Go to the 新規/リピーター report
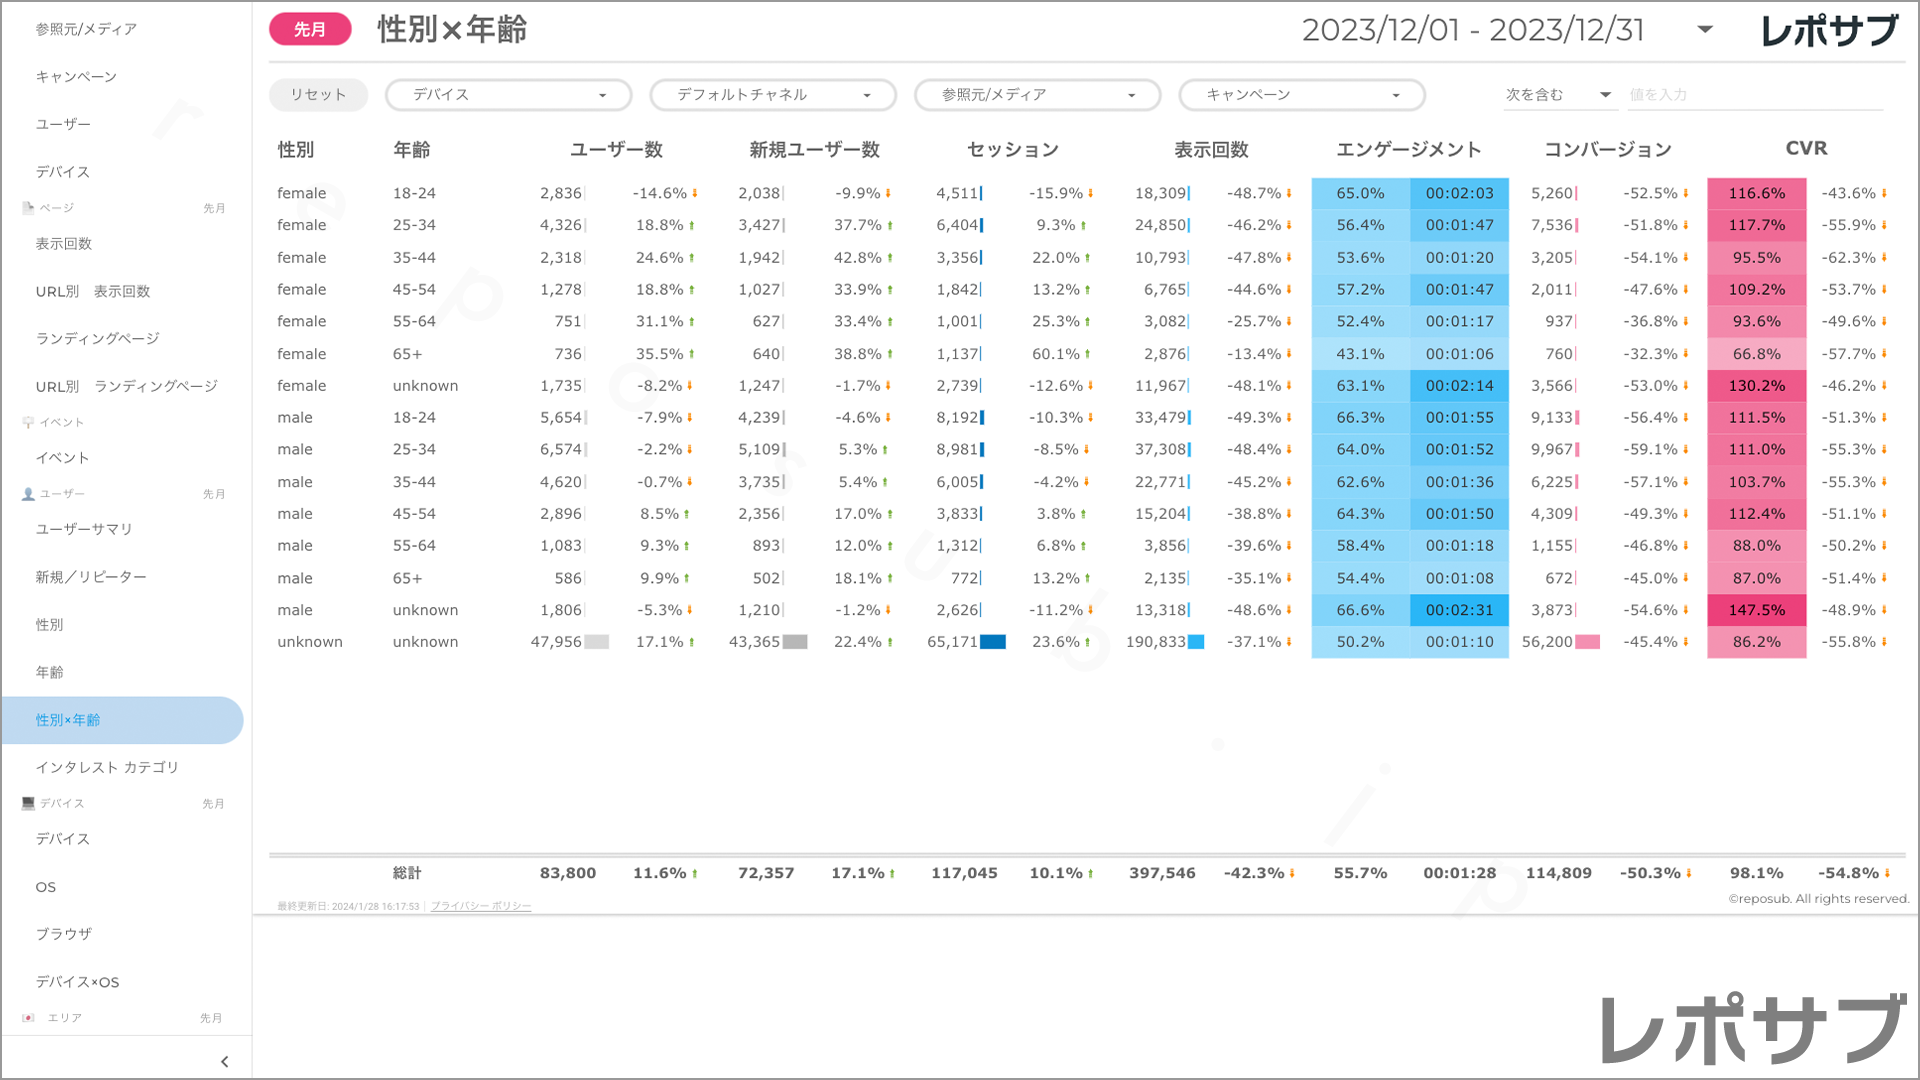 (x=91, y=577)
